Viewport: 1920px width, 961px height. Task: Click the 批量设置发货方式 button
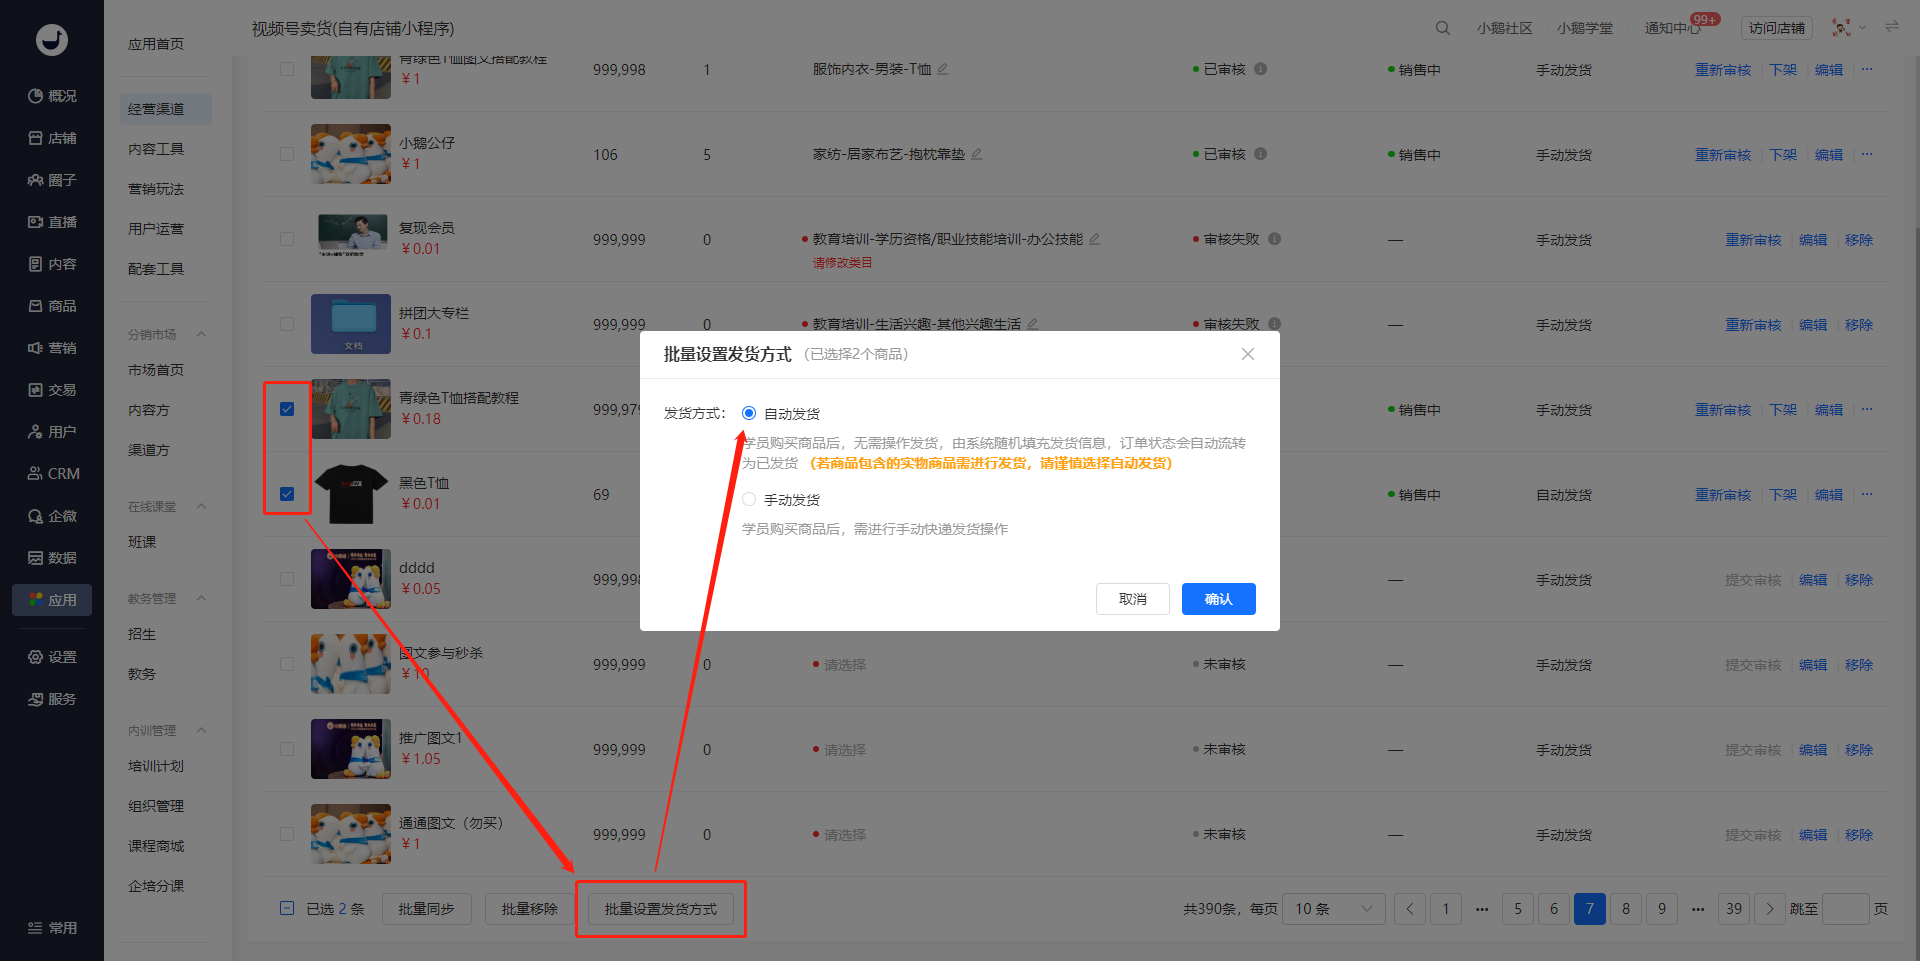click(661, 909)
